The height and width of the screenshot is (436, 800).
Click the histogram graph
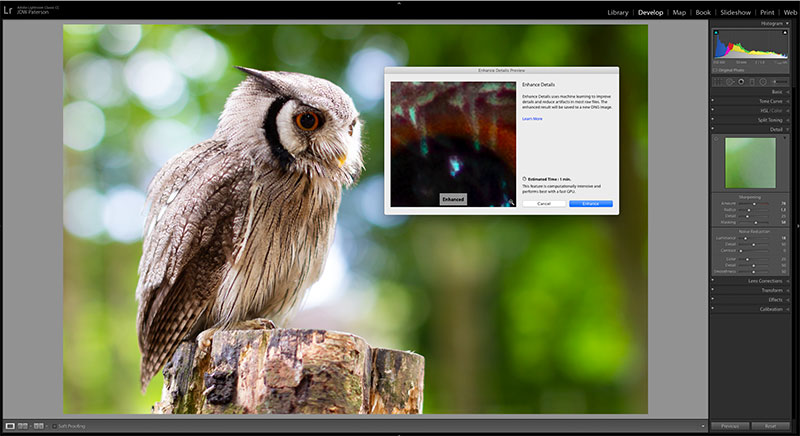750,44
